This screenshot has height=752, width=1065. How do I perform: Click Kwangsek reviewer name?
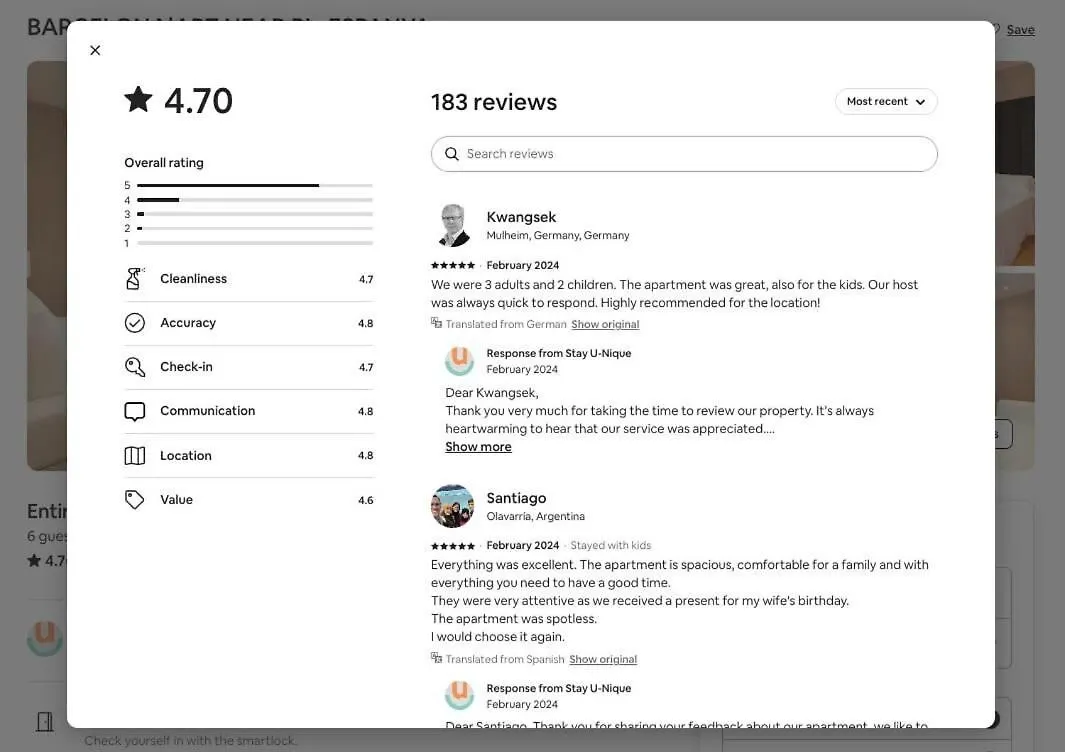coord(521,217)
